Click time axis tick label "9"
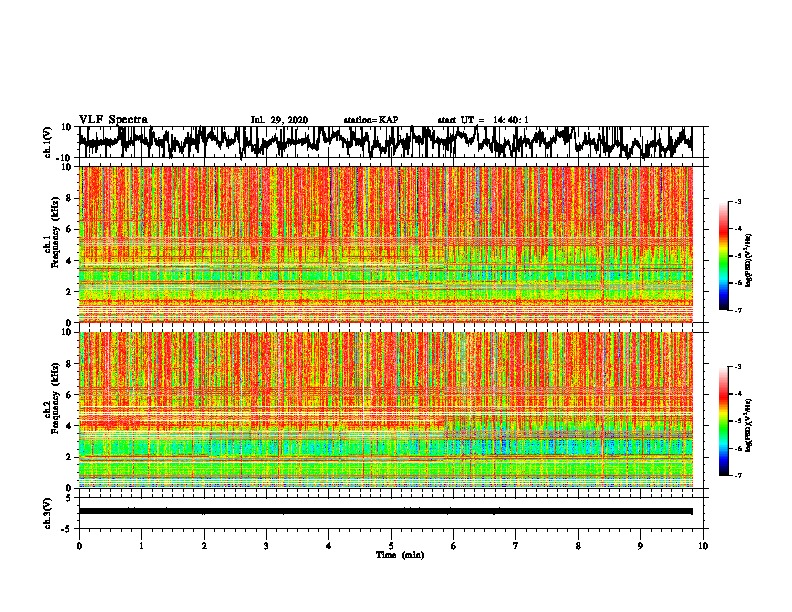This screenshot has height=612, width=792. [x=640, y=546]
